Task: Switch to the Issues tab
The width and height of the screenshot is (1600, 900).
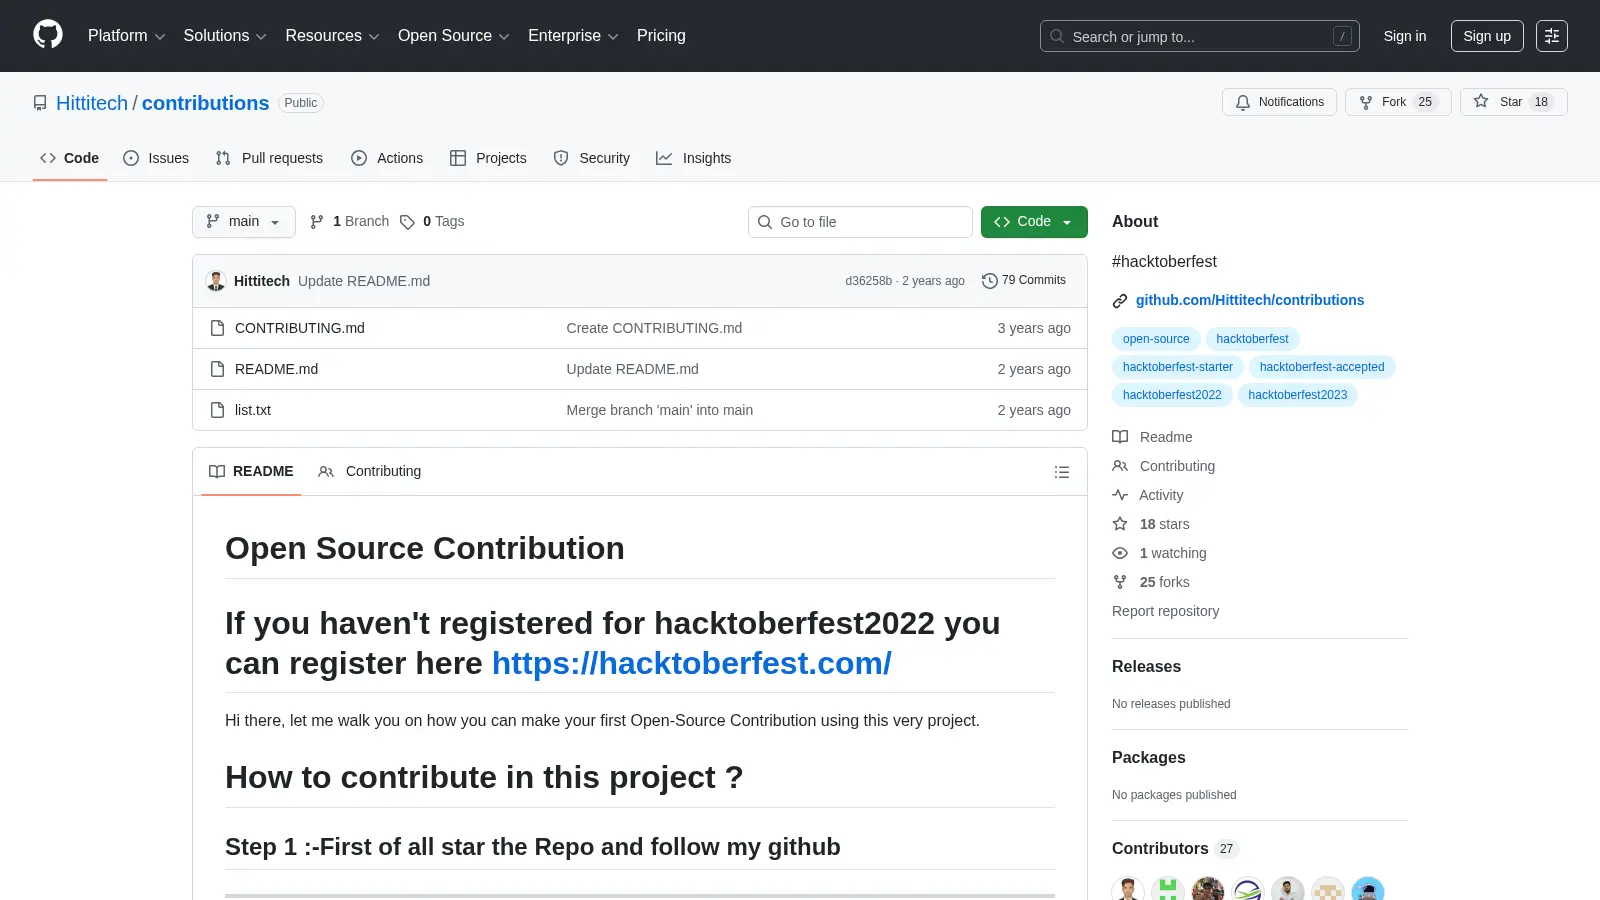Action: coord(156,158)
